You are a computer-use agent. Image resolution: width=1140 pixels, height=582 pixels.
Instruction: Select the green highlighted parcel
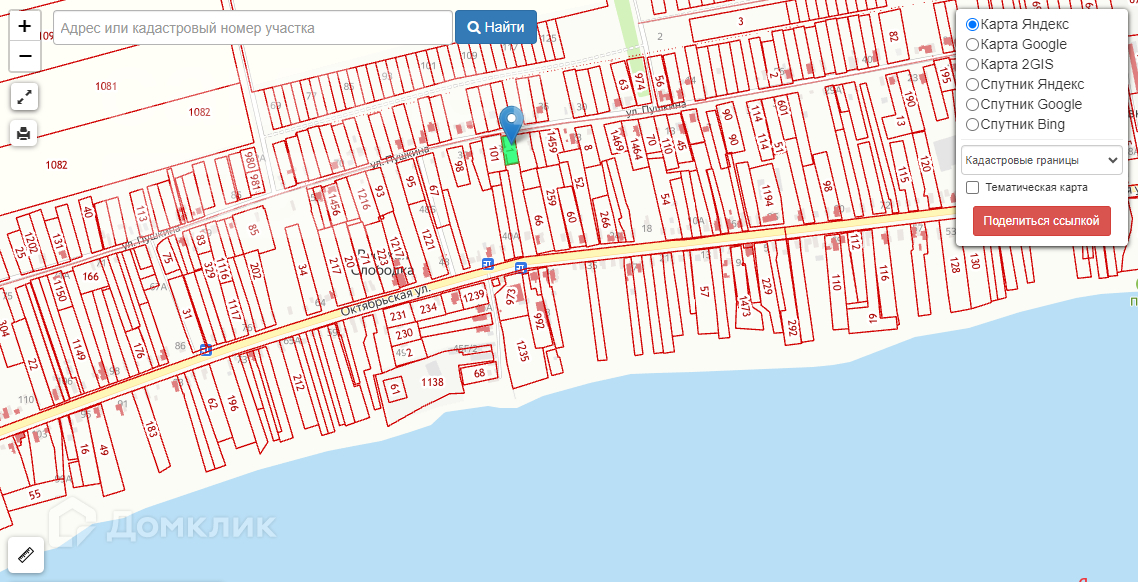pos(511,150)
